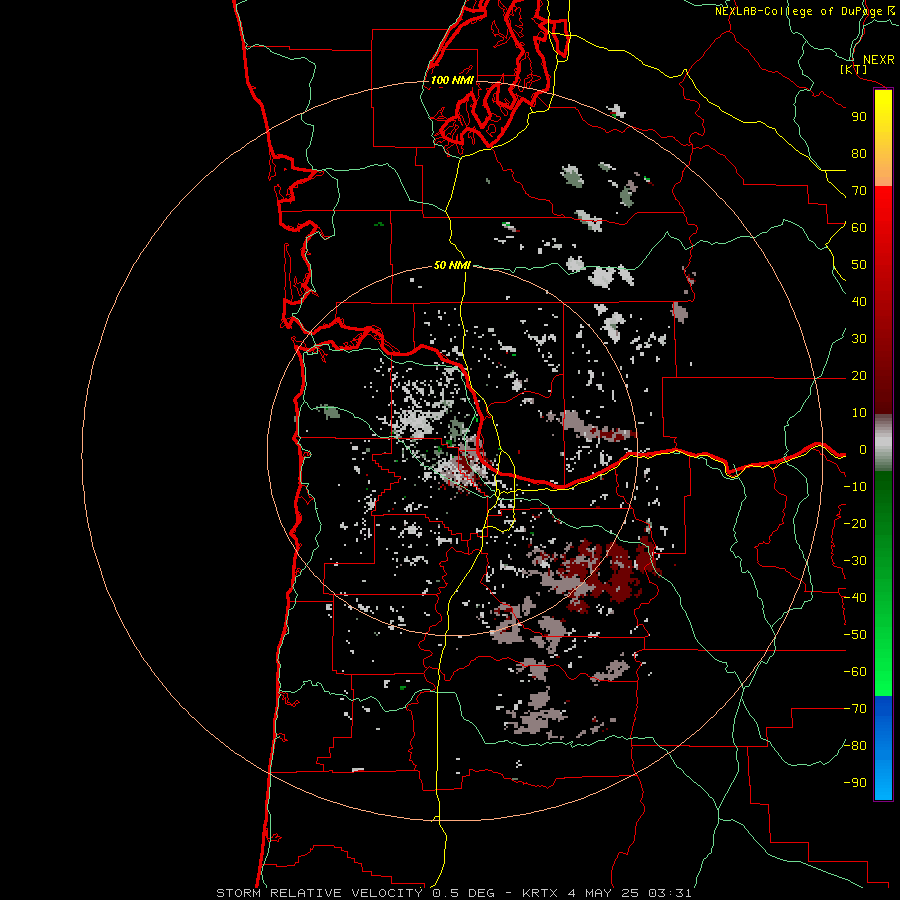This screenshot has width=900, height=900.
Task: Click the -80 value on the velocity scale
Action: 855,746
